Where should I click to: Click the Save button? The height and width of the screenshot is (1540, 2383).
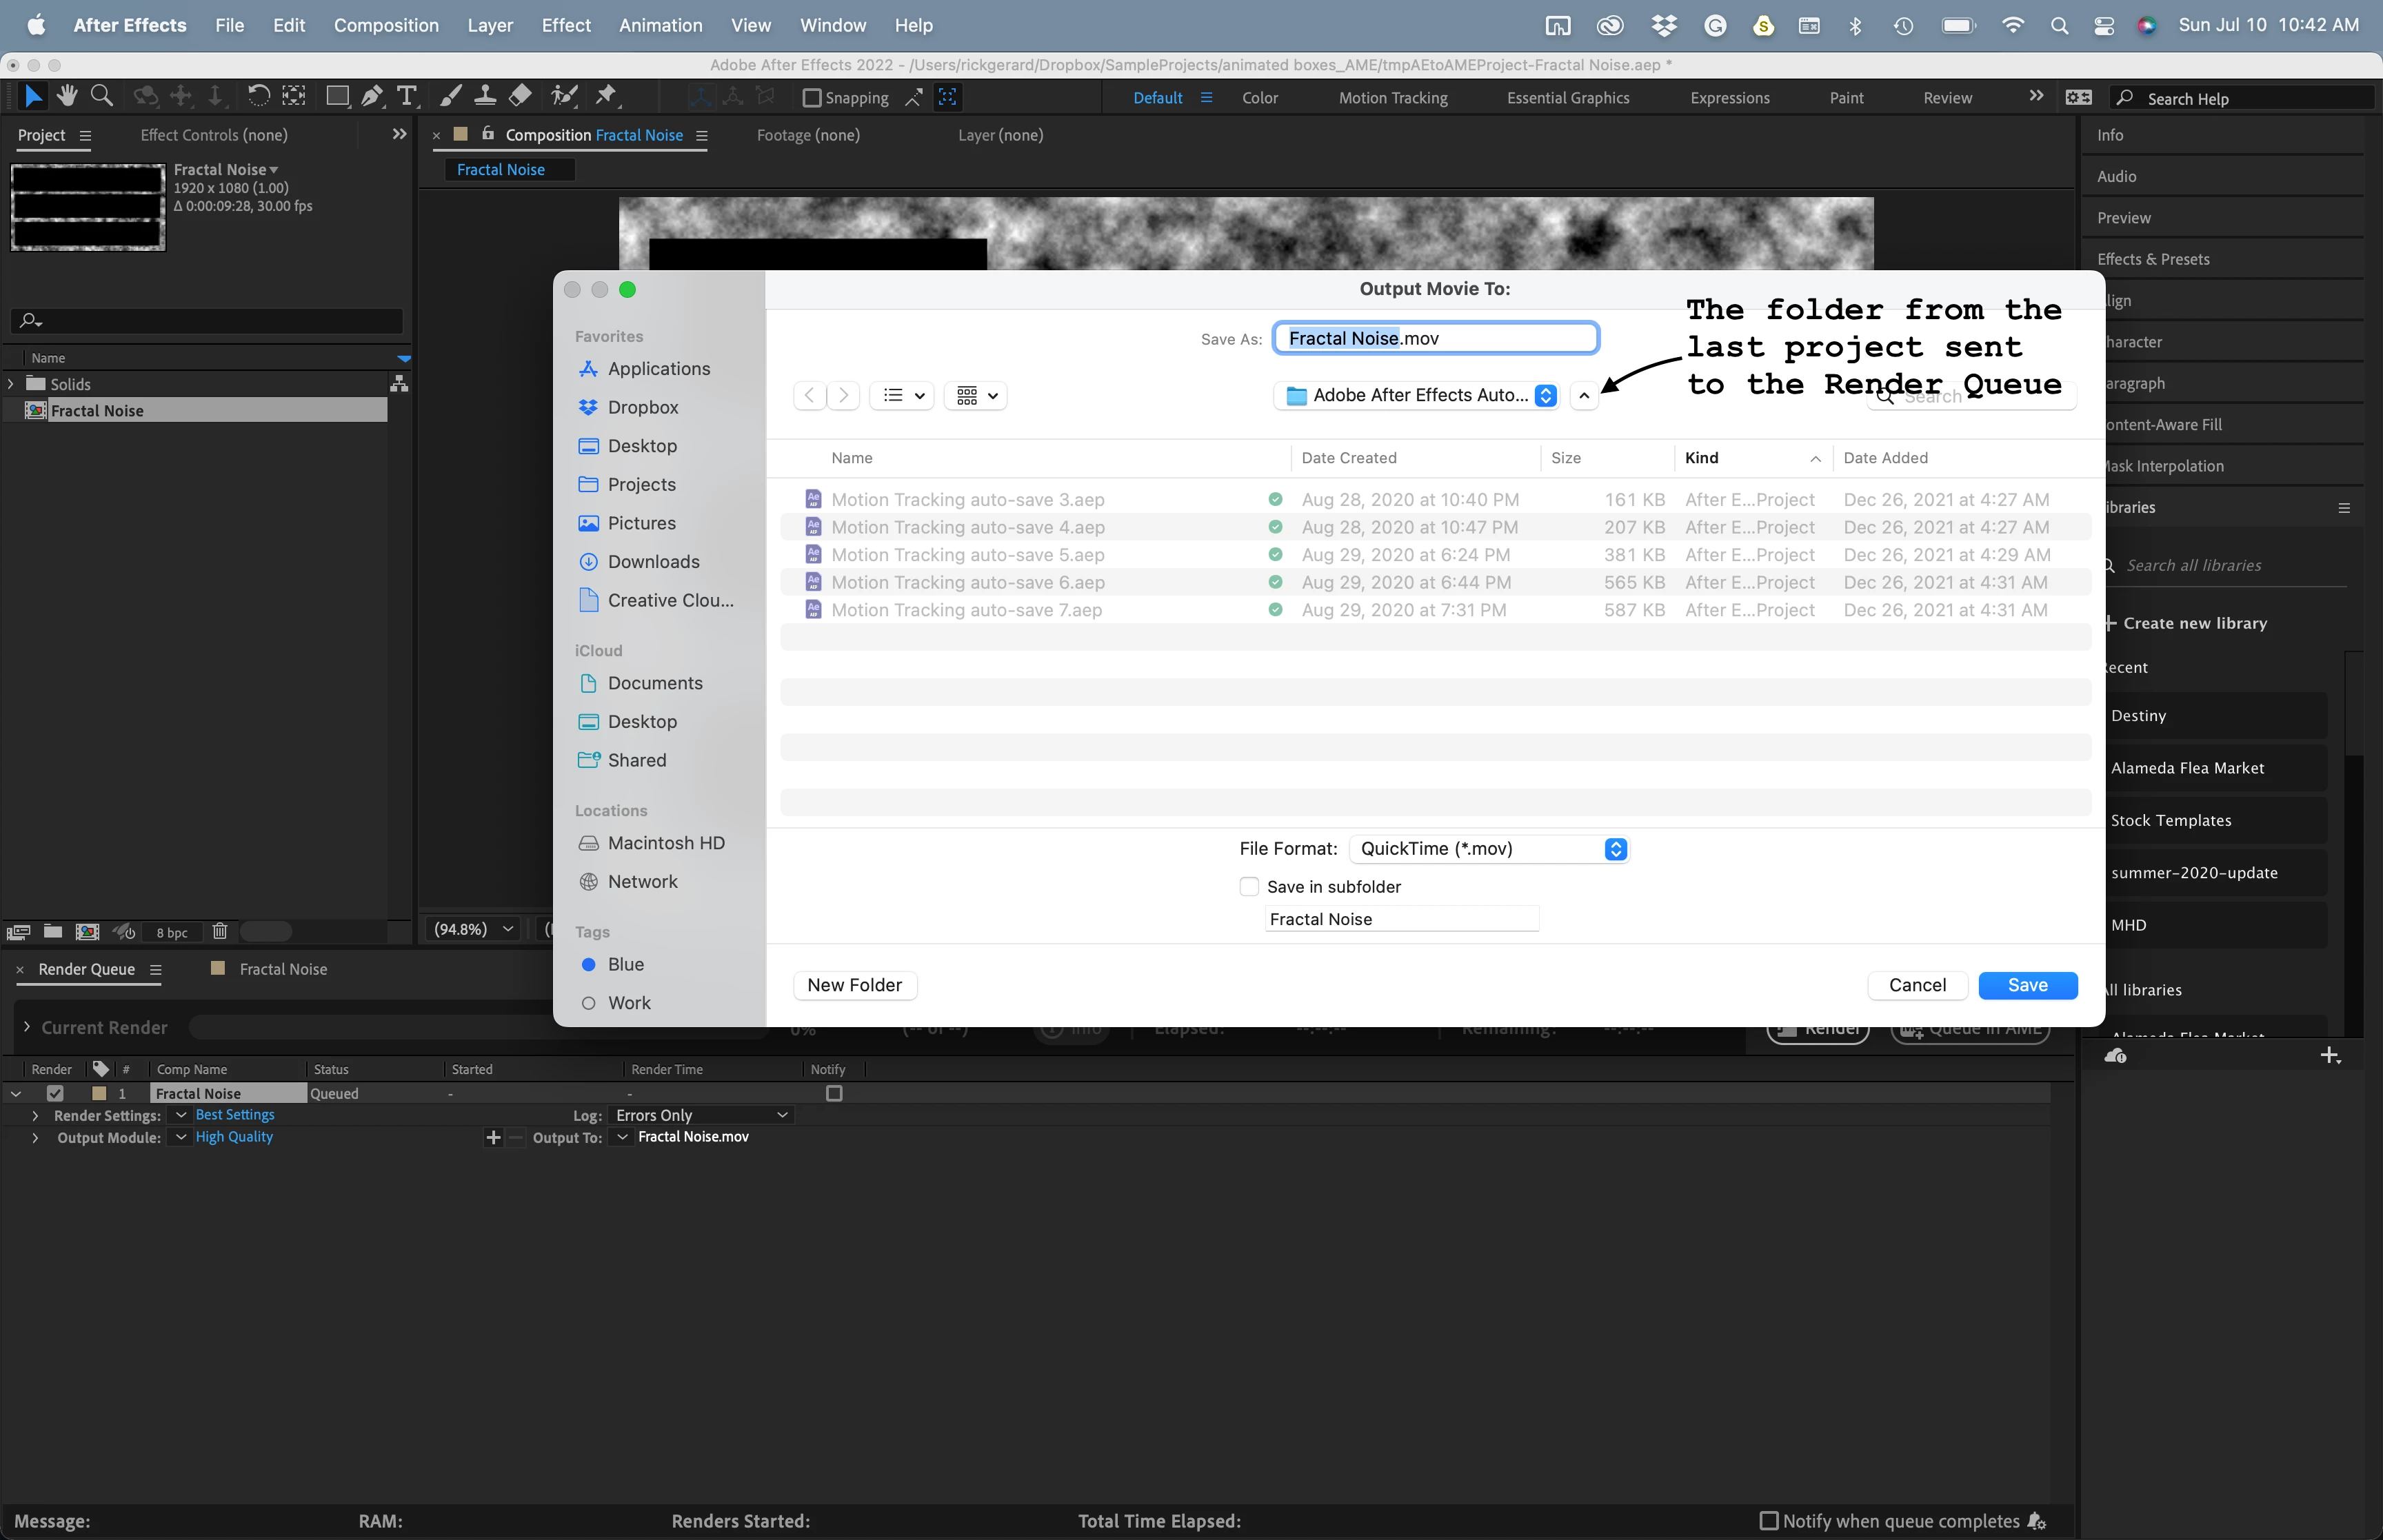pos(2027,985)
